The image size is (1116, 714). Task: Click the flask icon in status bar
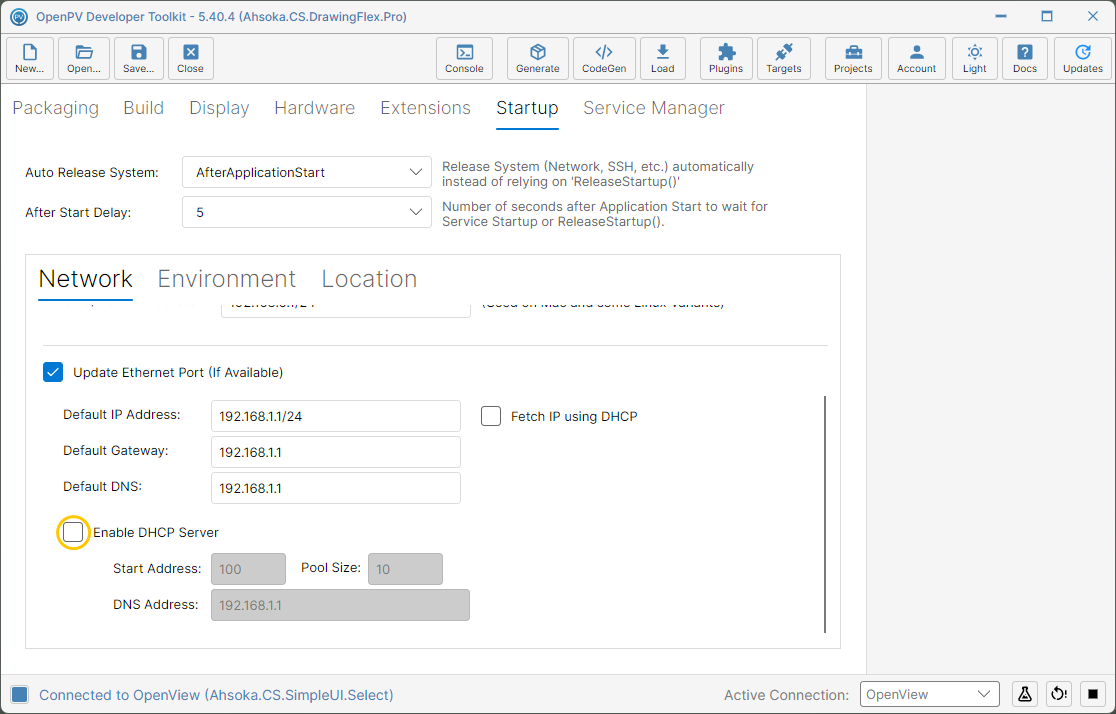[1025, 694]
